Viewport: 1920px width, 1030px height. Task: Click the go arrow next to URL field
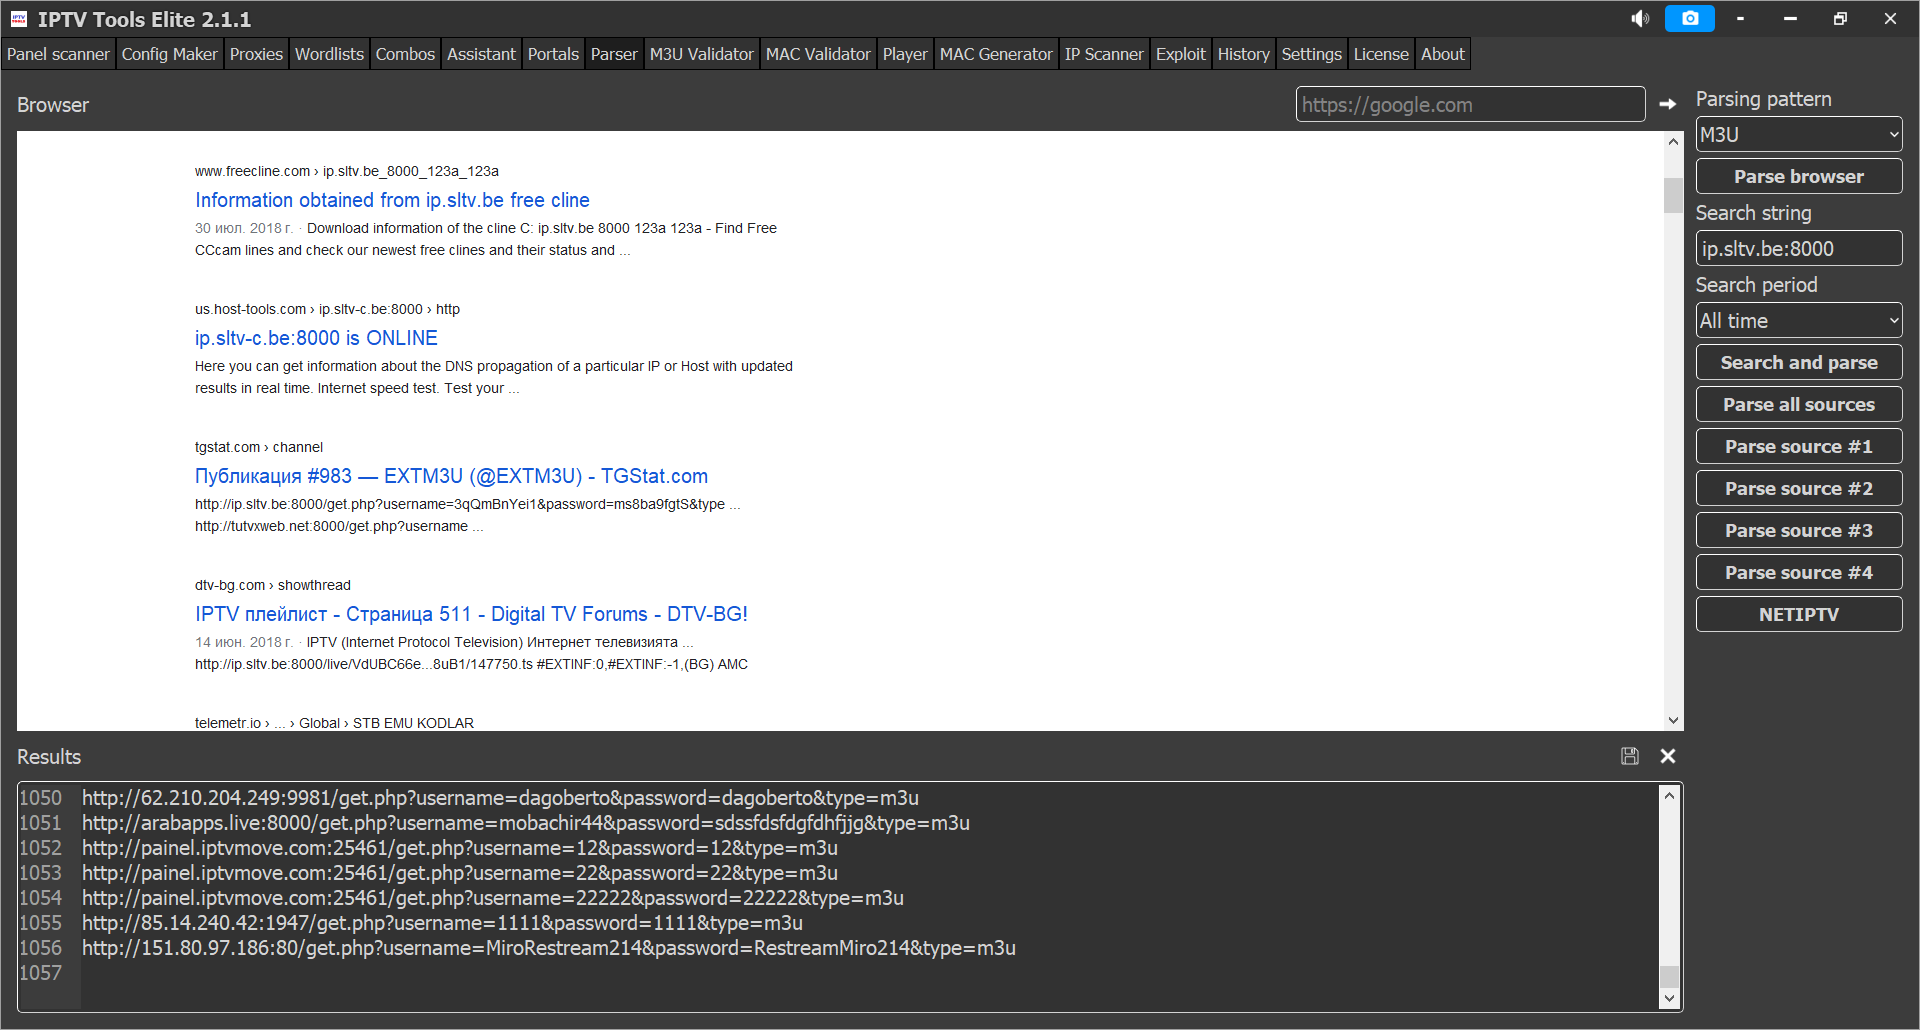1668,104
